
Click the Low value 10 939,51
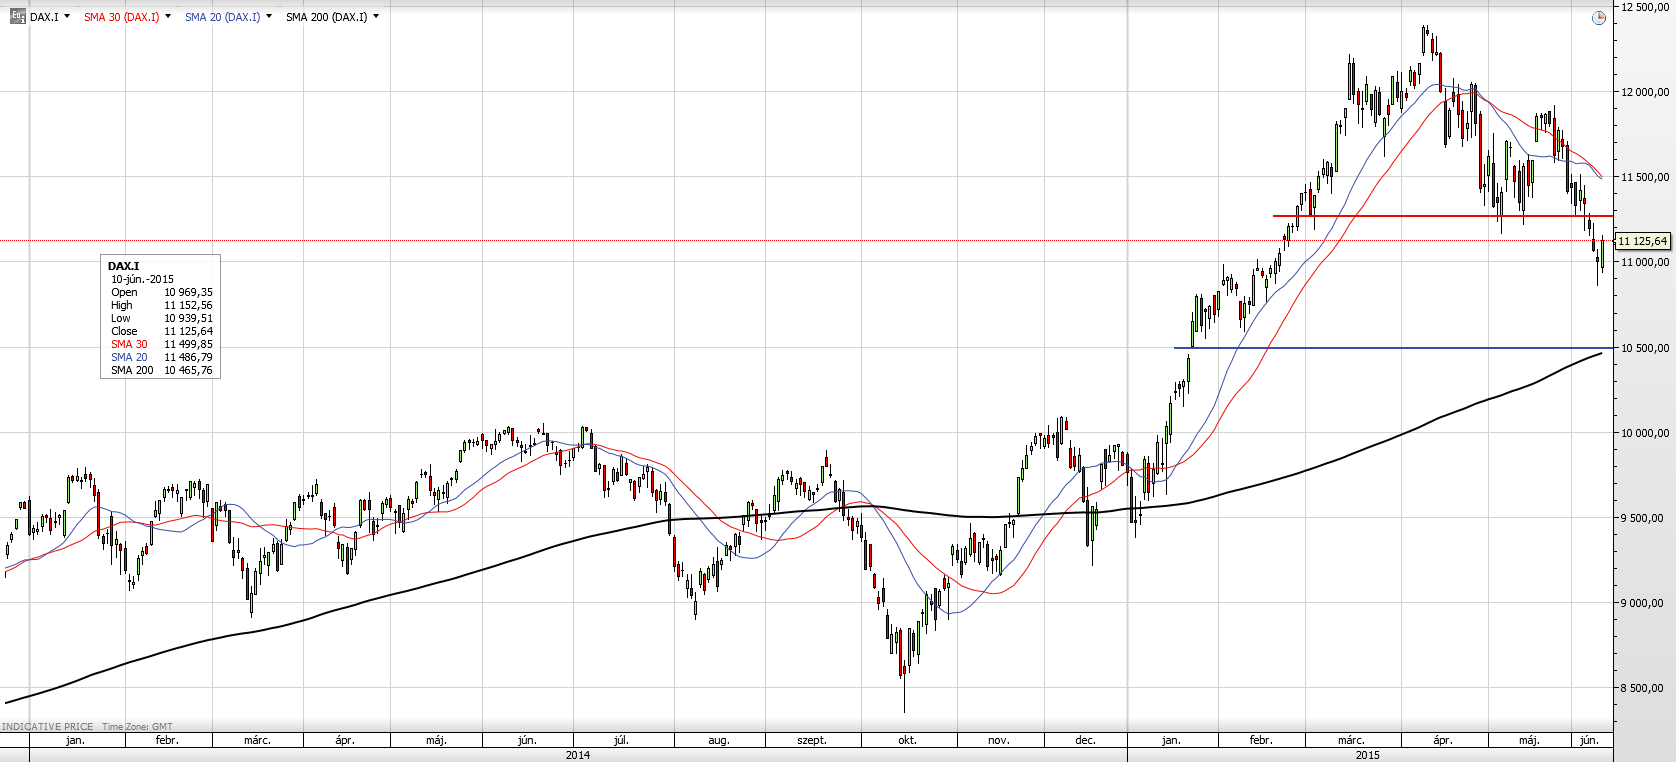tap(188, 318)
